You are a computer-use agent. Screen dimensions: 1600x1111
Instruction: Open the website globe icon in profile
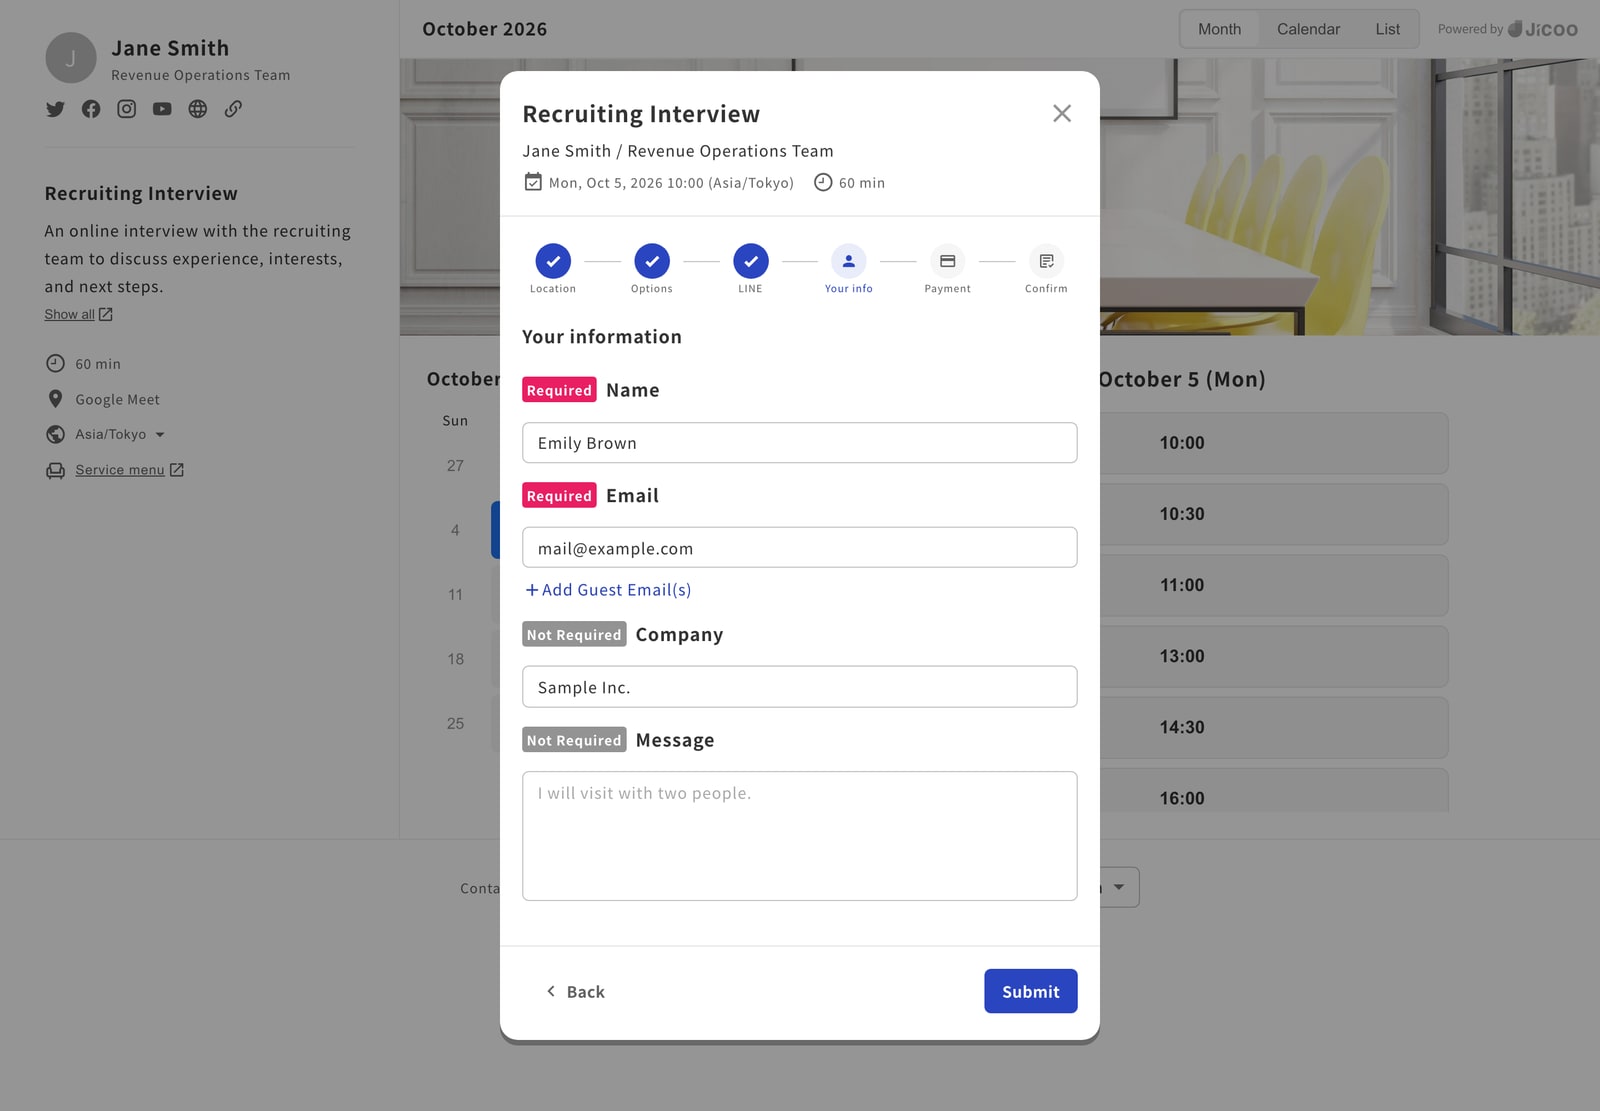click(198, 109)
